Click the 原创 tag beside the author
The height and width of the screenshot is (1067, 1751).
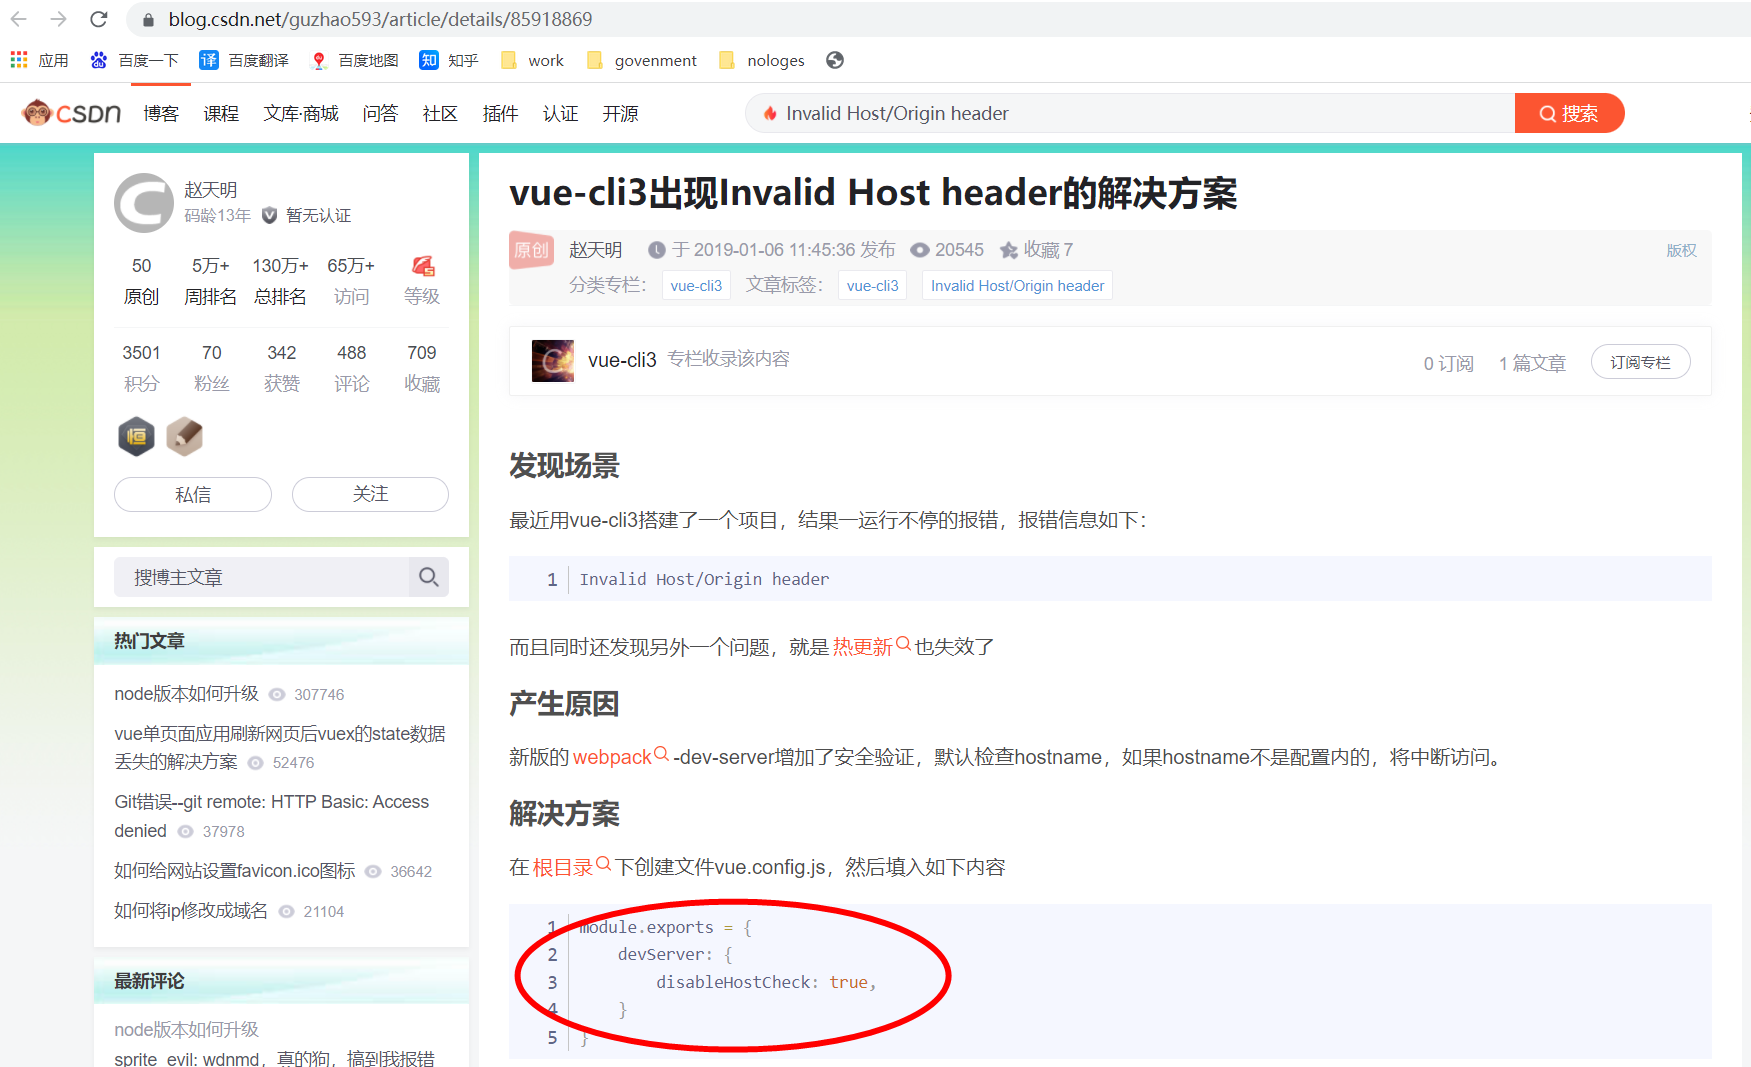(x=531, y=249)
